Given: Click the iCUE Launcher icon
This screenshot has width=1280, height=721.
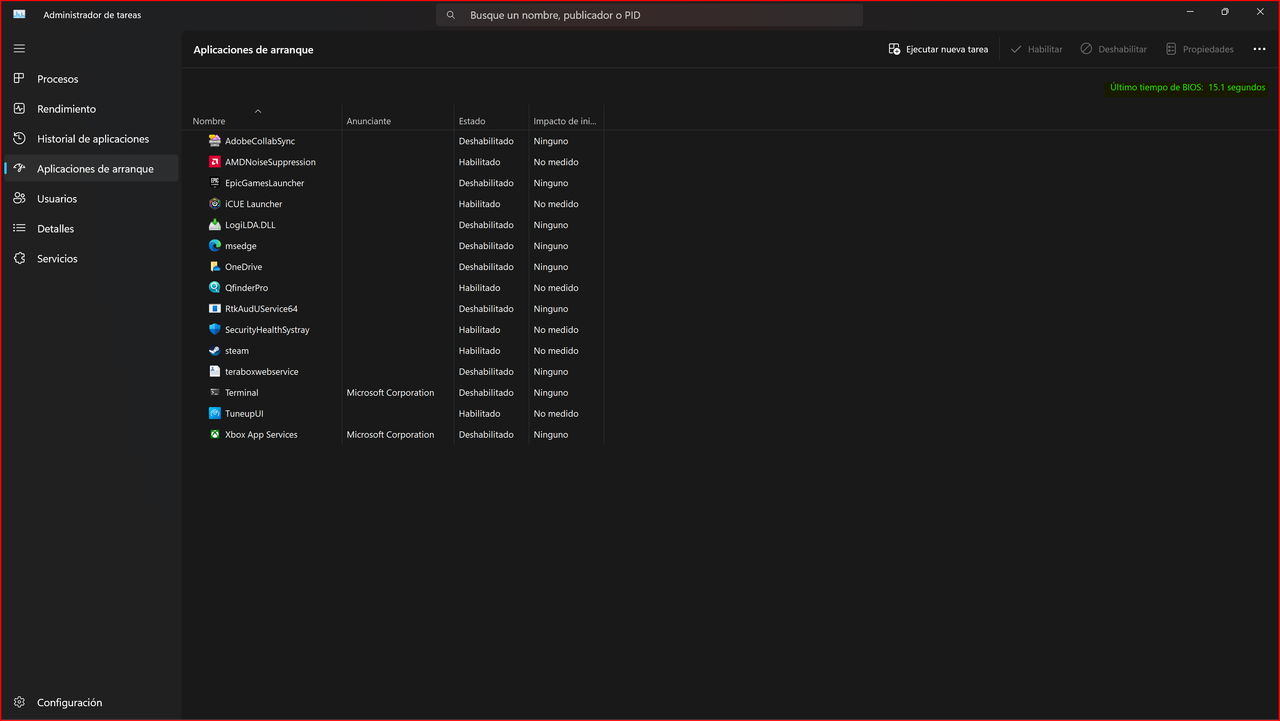Looking at the screenshot, I should coord(215,204).
